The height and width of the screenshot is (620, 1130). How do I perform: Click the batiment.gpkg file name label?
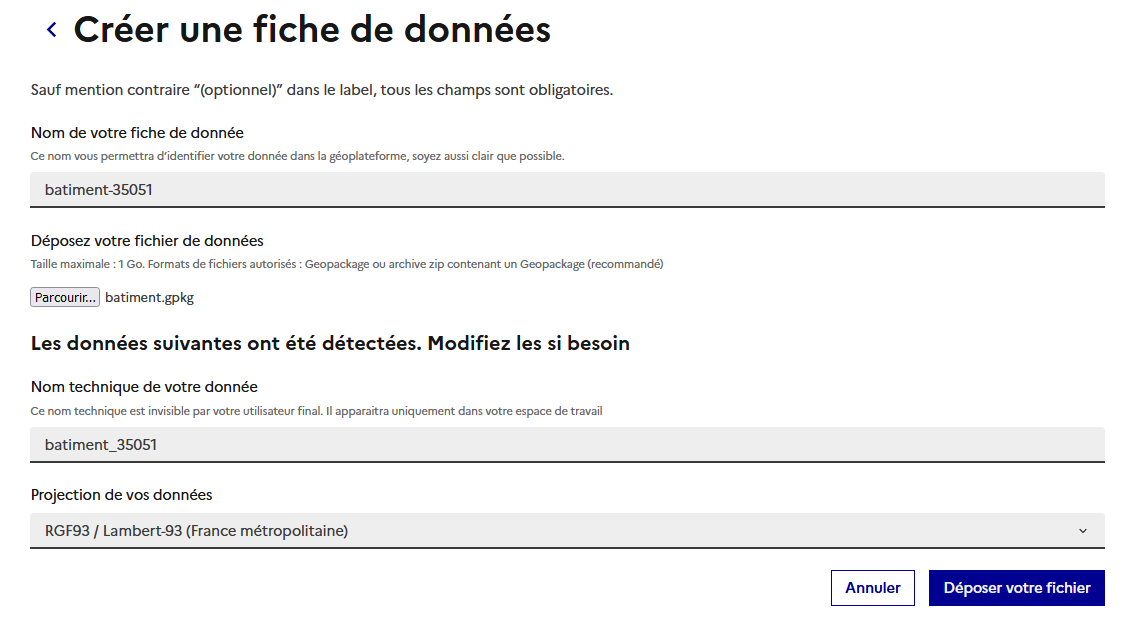point(149,297)
